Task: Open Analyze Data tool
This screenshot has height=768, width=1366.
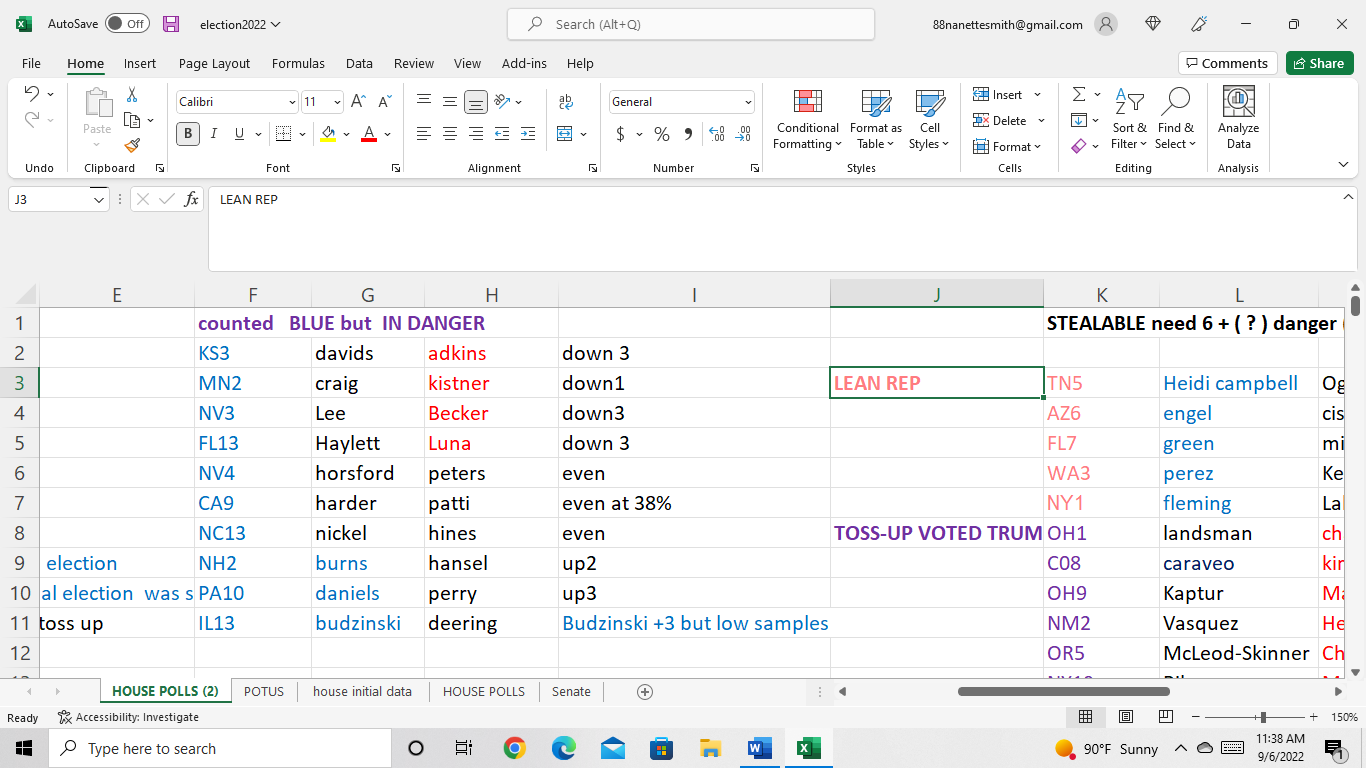Action: (1238, 119)
